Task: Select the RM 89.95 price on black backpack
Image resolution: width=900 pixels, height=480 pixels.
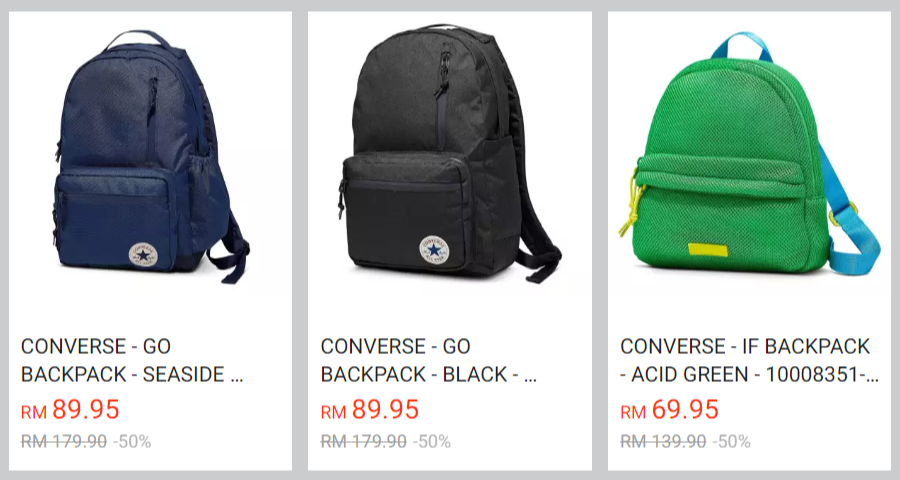Action: pos(370,410)
